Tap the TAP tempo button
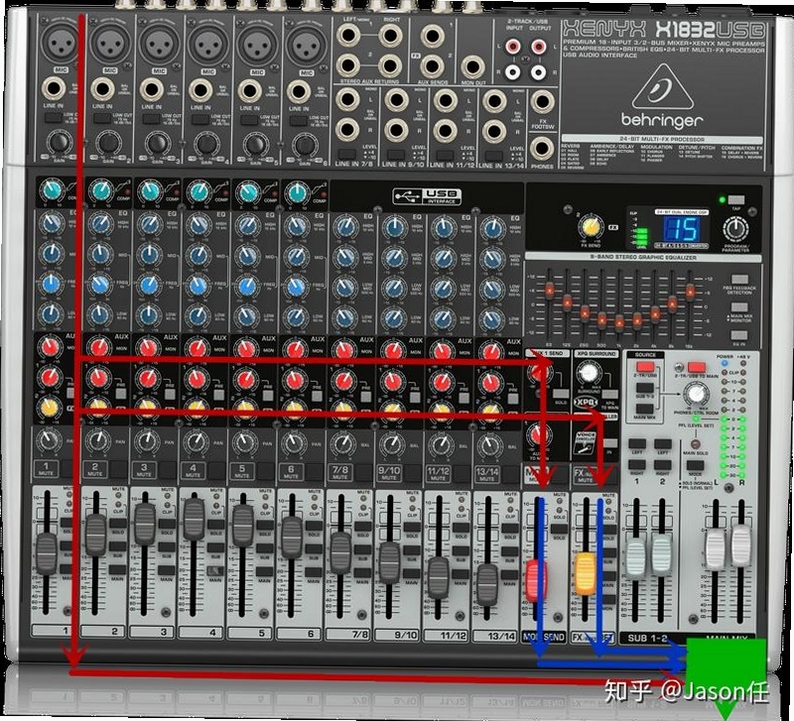794x721 pixels. 736,200
